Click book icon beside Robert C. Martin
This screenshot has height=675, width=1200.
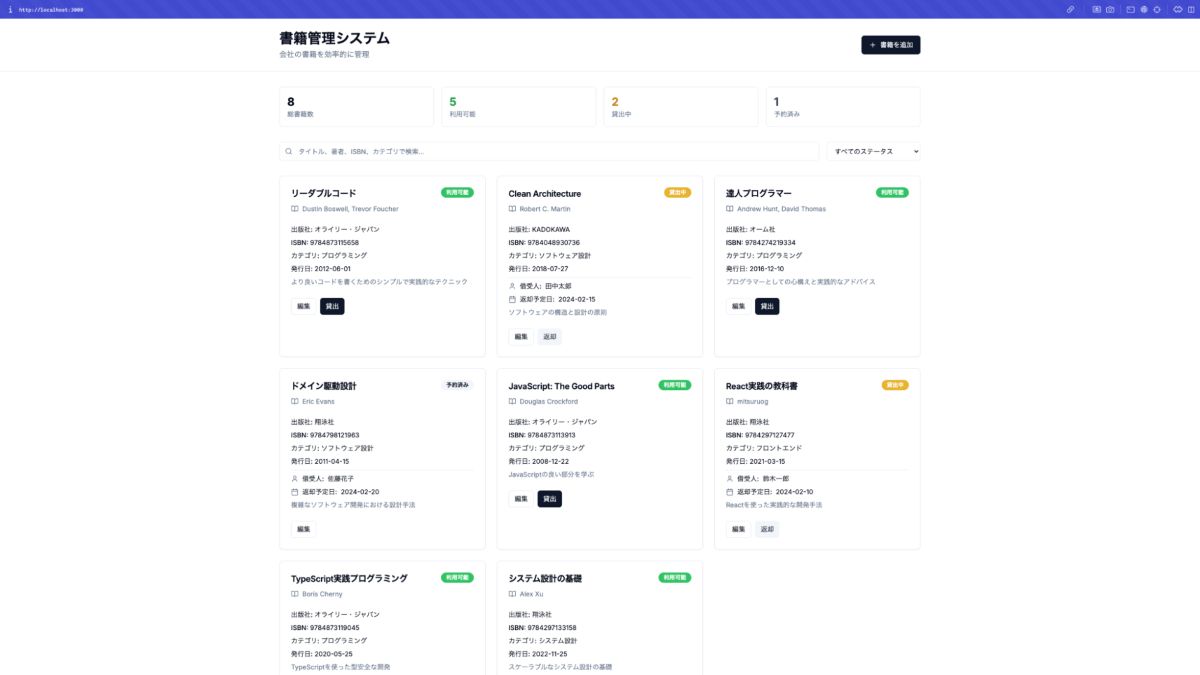[x=512, y=209]
